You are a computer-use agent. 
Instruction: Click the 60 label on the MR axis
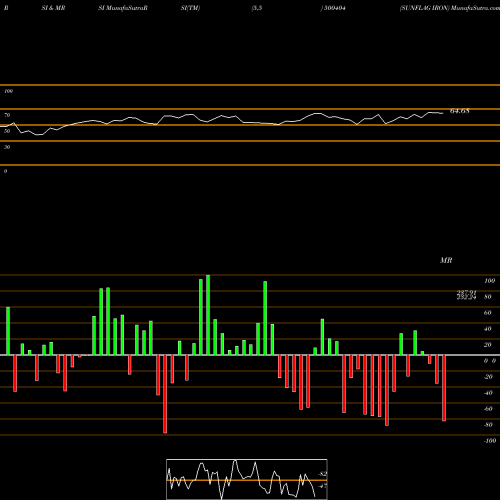pos(488,313)
